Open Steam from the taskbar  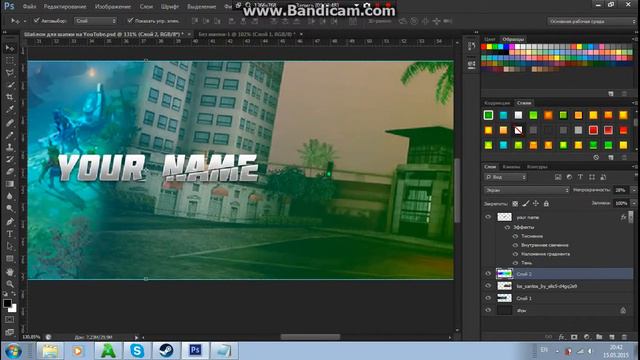point(166,351)
